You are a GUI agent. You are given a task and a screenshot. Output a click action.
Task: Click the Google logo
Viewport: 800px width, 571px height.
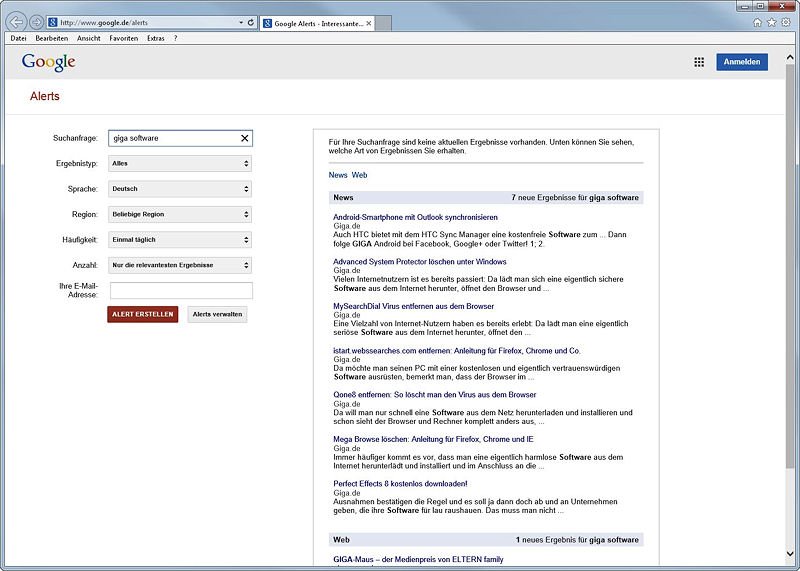(x=48, y=62)
